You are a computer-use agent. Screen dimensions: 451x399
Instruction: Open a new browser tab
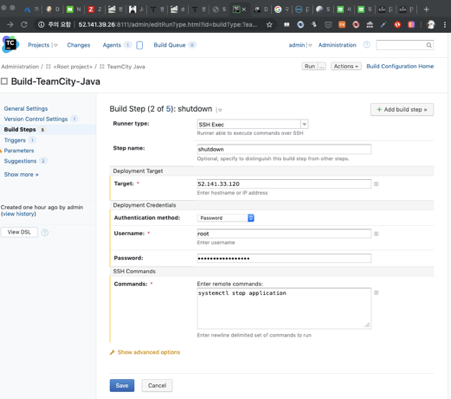pos(426,9)
